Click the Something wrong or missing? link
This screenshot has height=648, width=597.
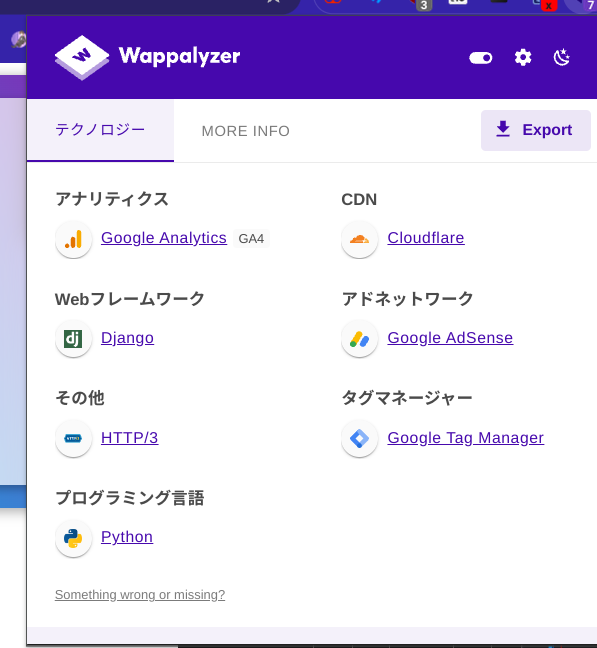click(140, 595)
